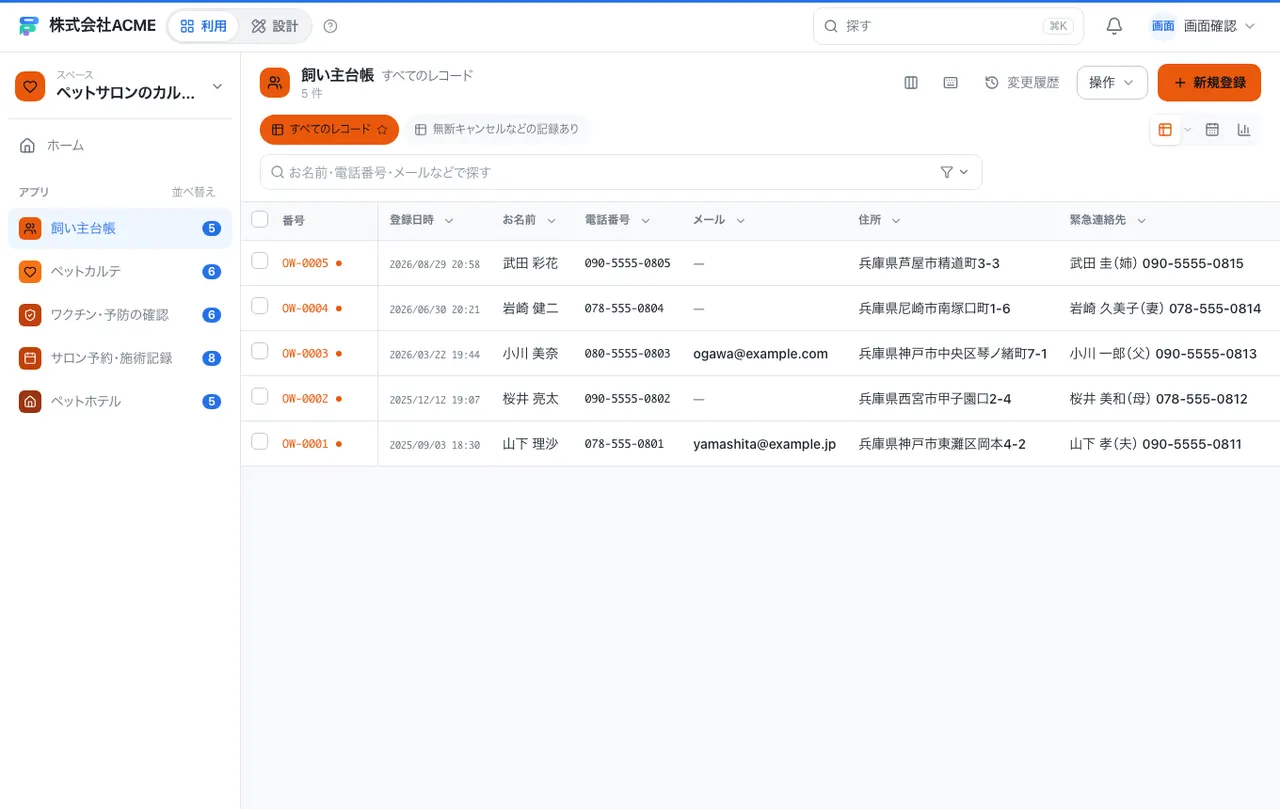The image size is (1280, 809).
Task: Open ペットカルテ app in sidebar
Action: pos(120,272)
